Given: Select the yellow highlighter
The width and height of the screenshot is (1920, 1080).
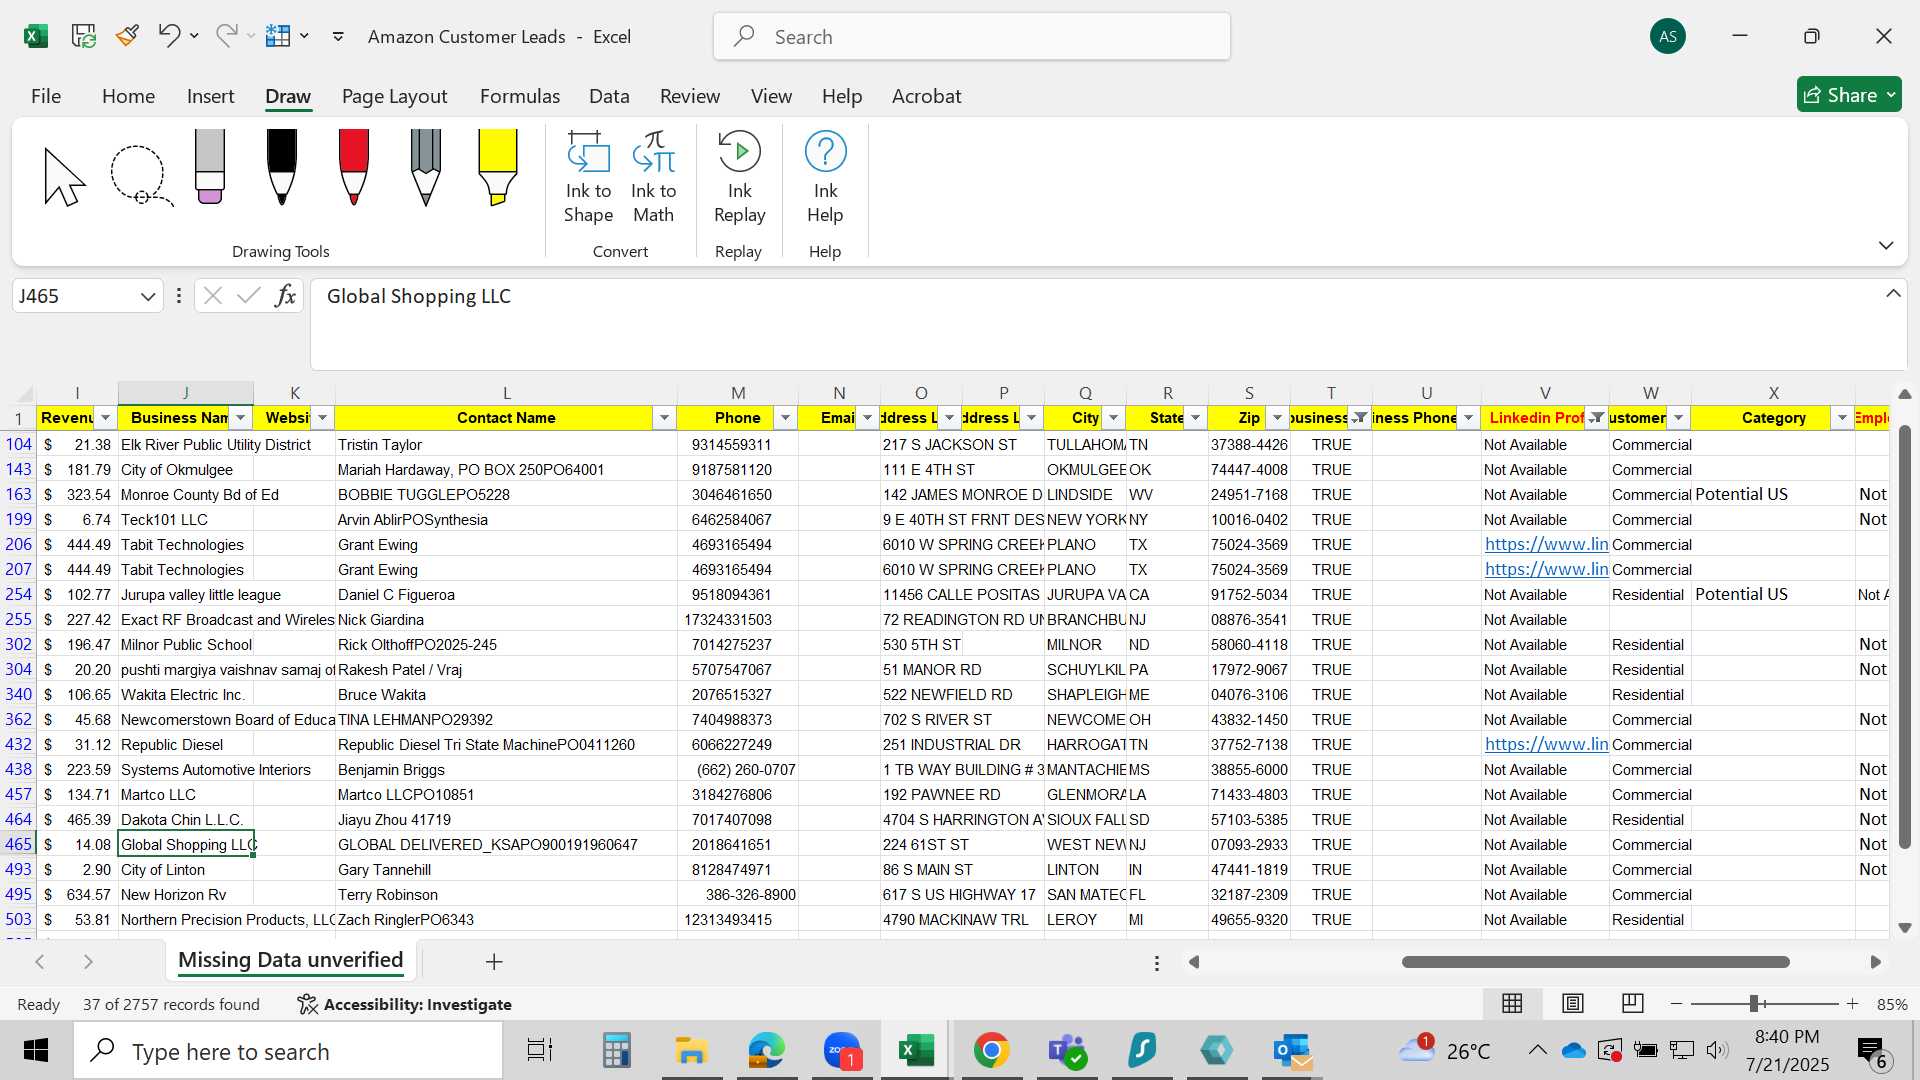Looking at the screenshot, I should click(x=497, y=166).
